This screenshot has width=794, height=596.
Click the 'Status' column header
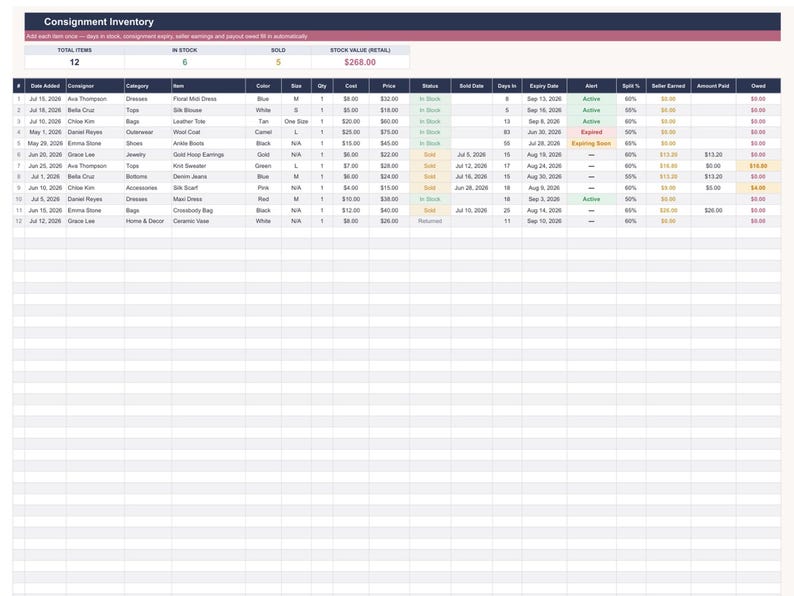[430, 86]
